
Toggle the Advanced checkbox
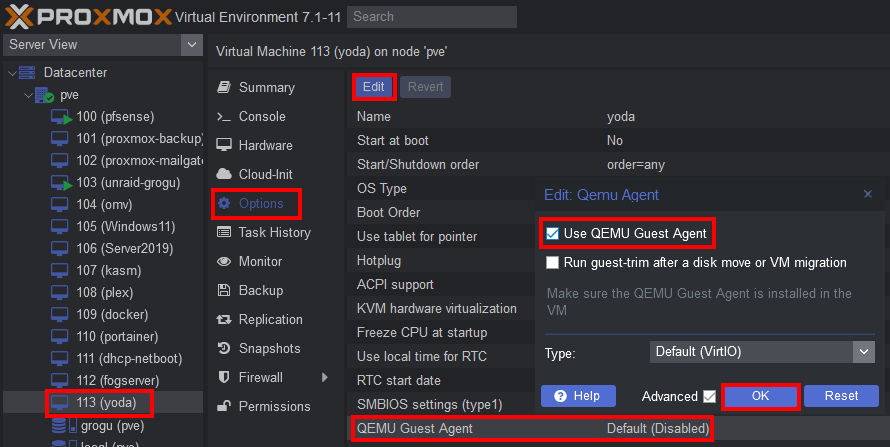click(709, 396)
